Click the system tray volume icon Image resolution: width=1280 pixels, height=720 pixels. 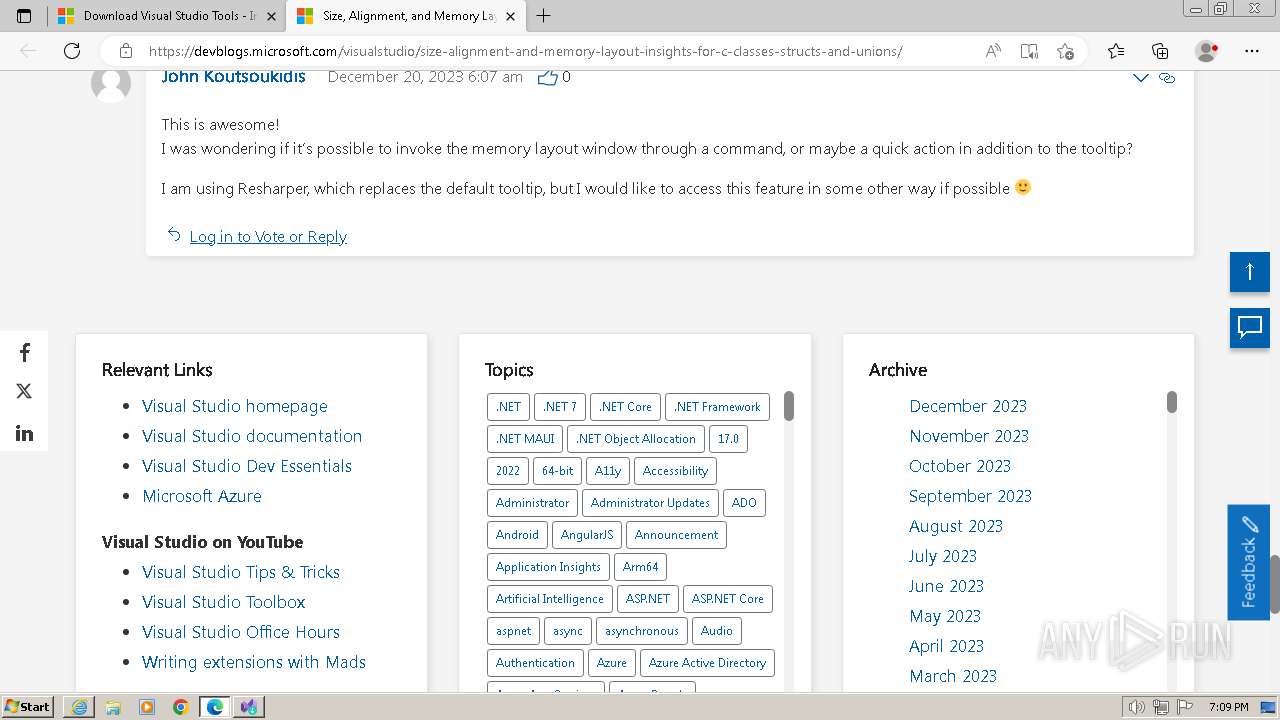click(x=1137, y=707)
